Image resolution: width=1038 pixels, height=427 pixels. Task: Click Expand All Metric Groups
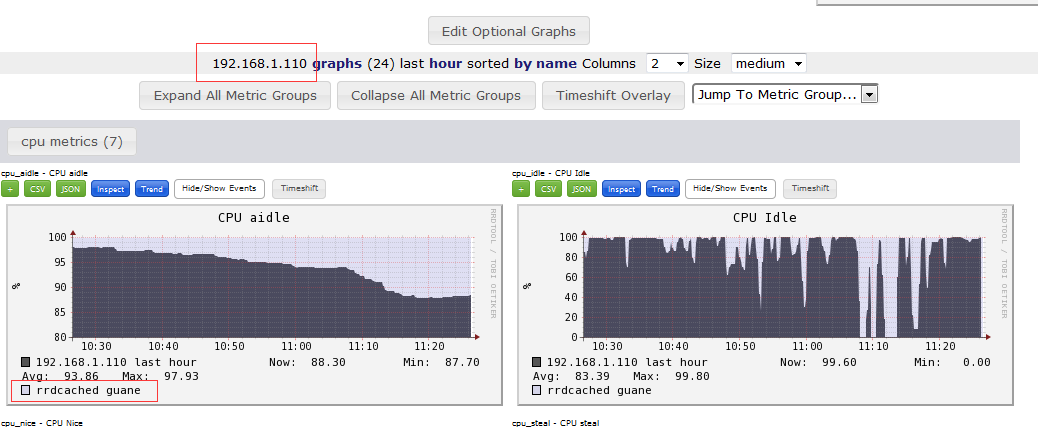tap(235, 96)
